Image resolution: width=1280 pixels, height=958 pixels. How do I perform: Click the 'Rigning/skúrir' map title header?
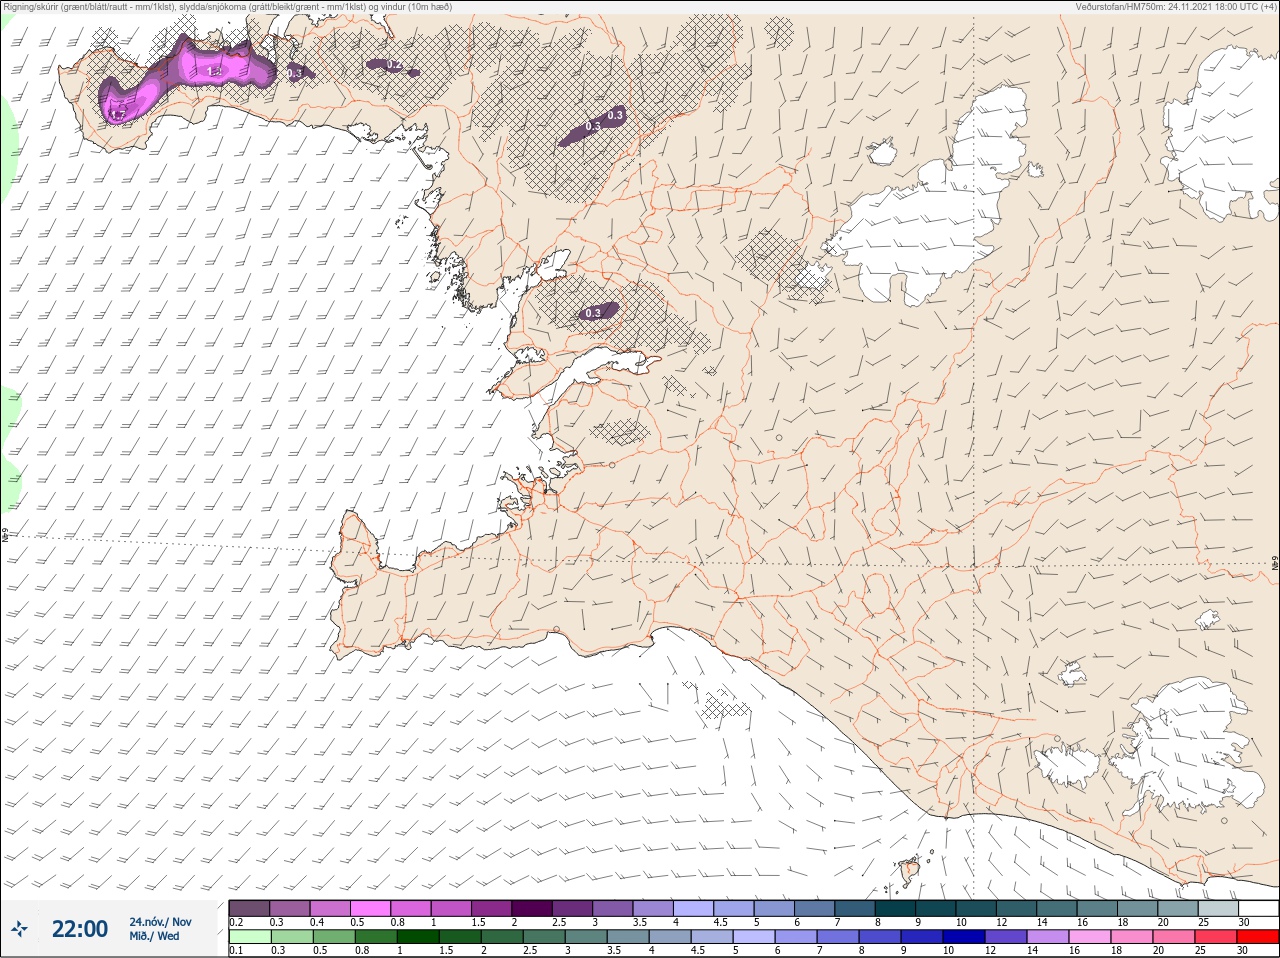click(227, 7)
